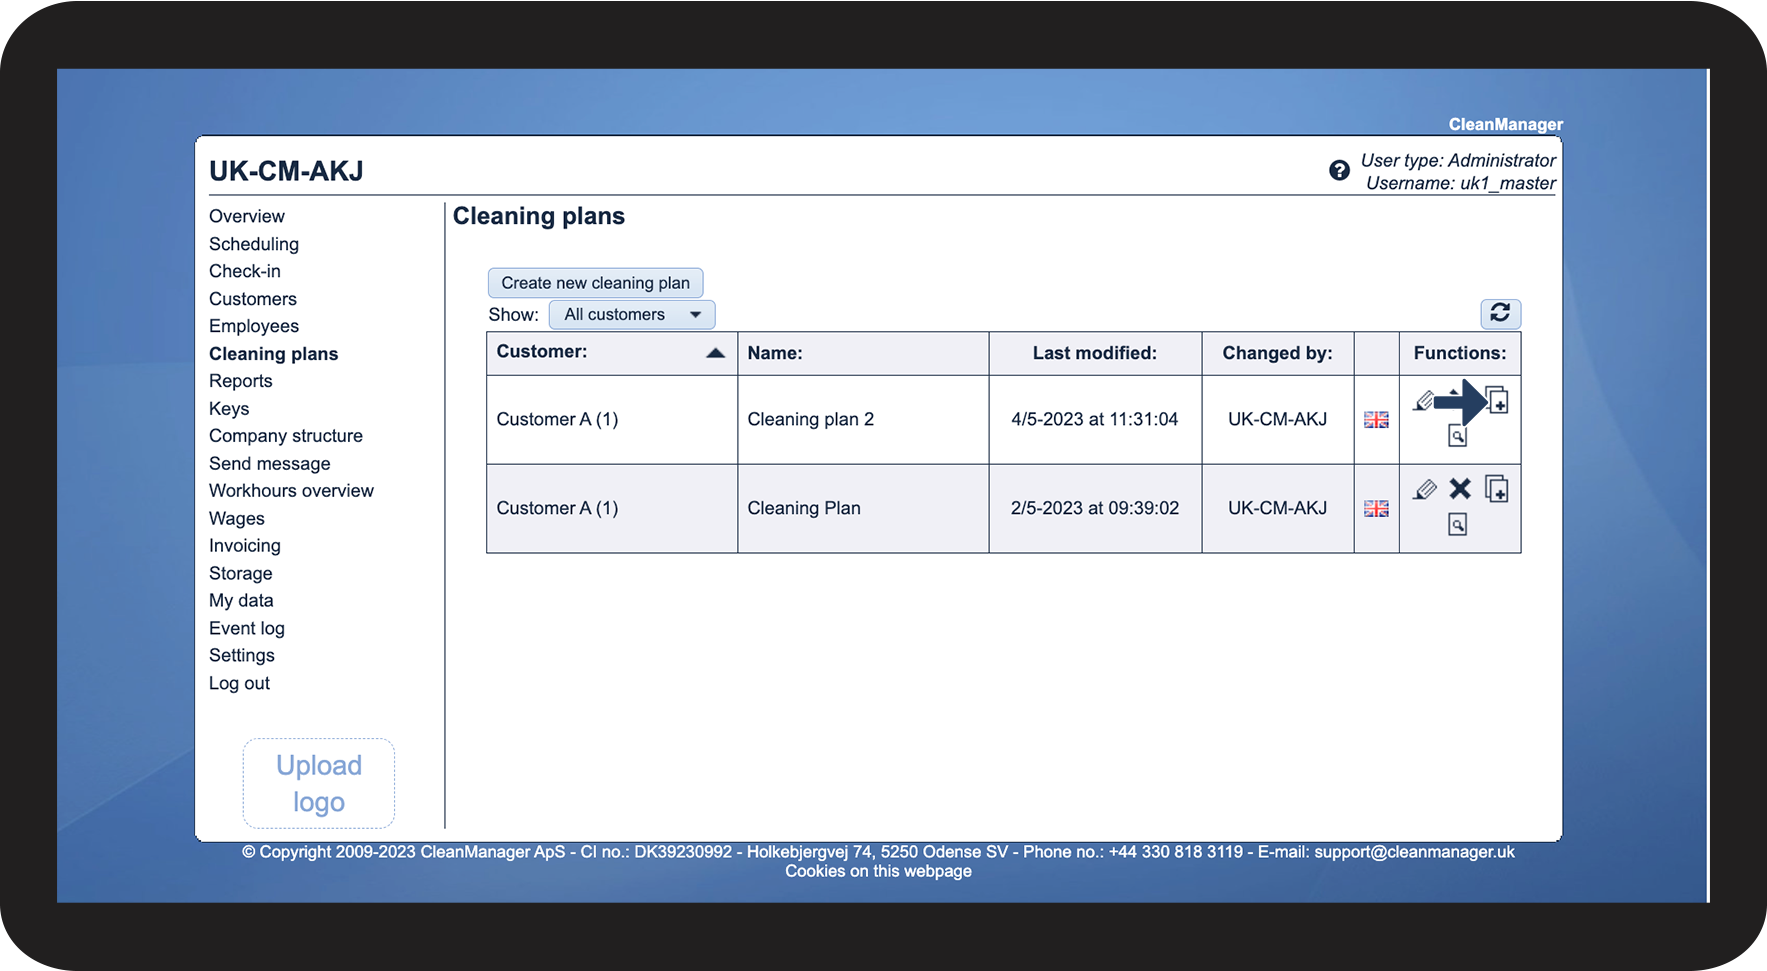Refresh the cleaning plans list
1767x971 pixels.
click(1500, 313)
